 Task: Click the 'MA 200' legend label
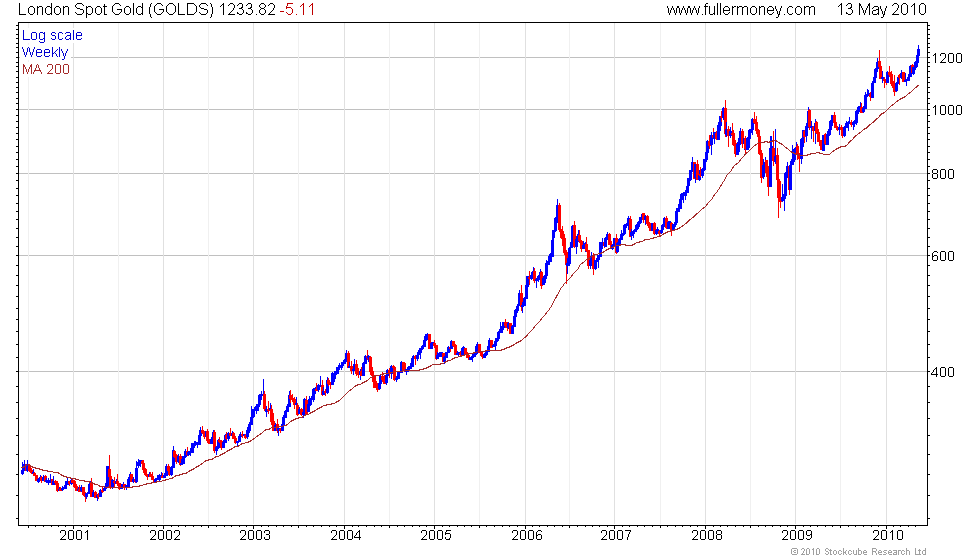pyautogui.click(x=46, y=69)
